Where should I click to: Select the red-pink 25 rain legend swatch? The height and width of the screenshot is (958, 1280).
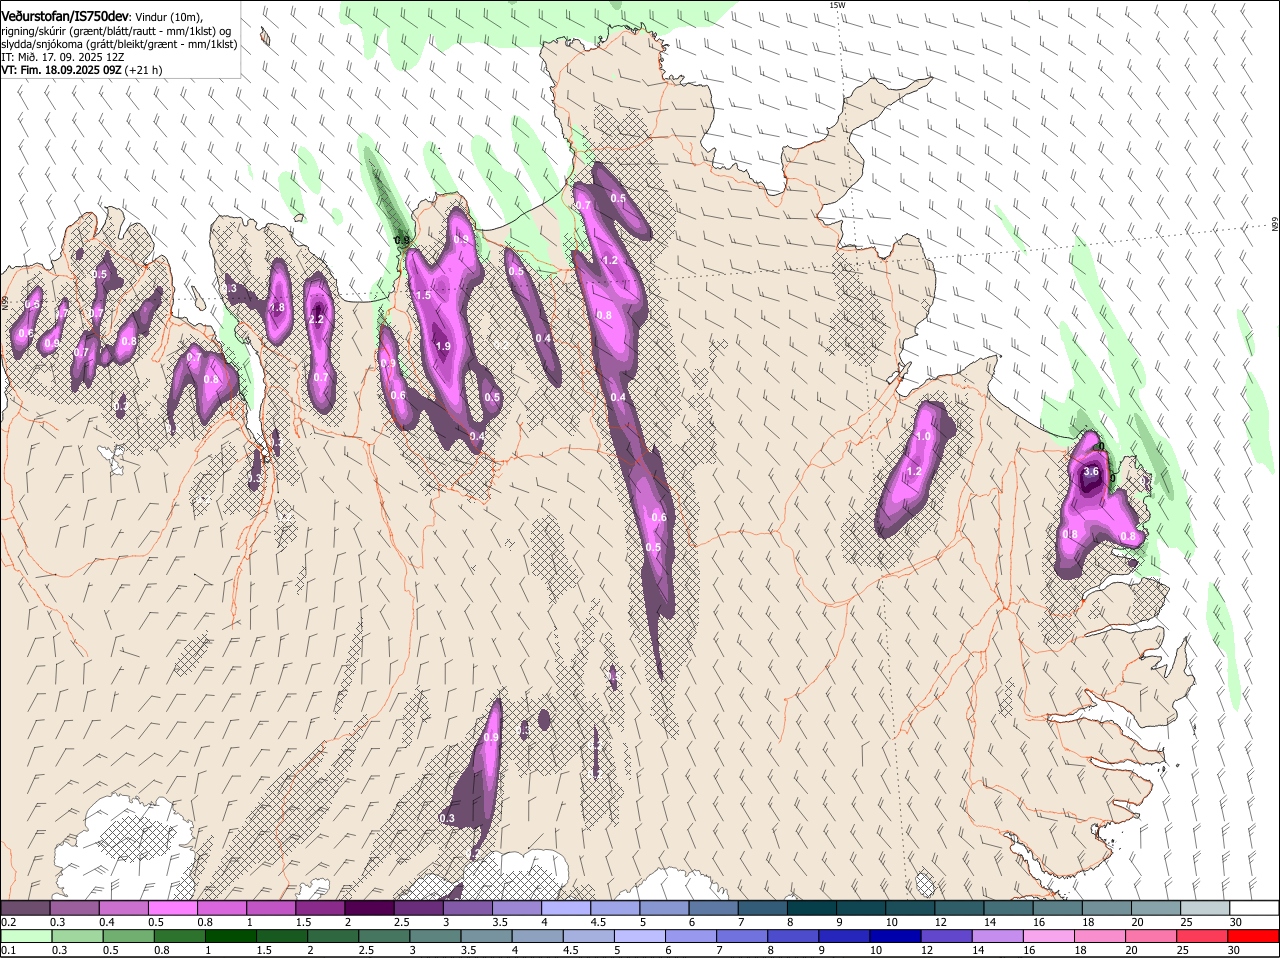1203,936
